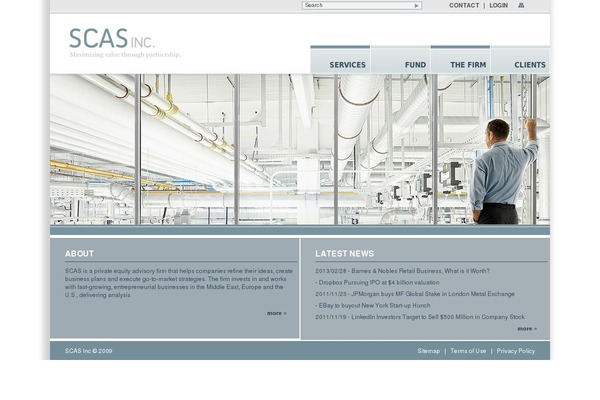Viewport: 600px width, 400px height.
Task: Open JPMorgan buys MF Global Stake news
Action: pyautogui.click(x=415, y=294)
